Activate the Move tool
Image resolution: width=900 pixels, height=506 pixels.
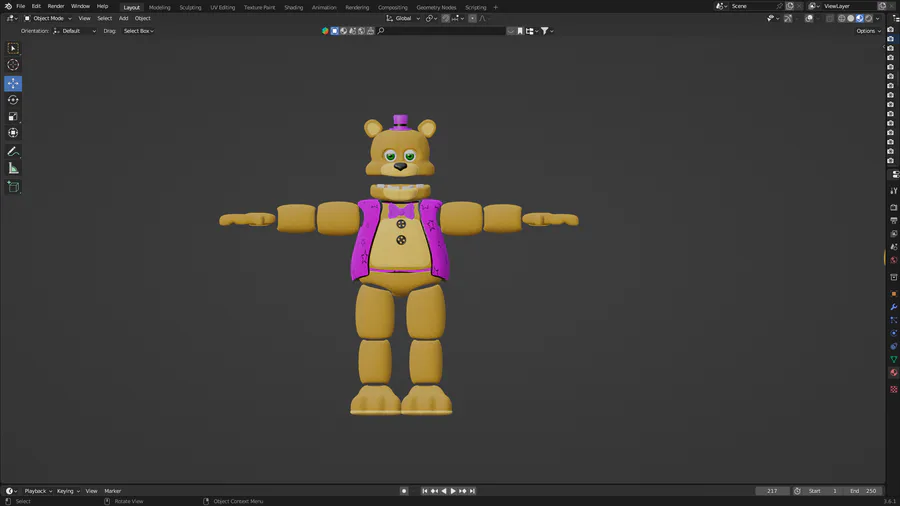[x=13, y=83]
